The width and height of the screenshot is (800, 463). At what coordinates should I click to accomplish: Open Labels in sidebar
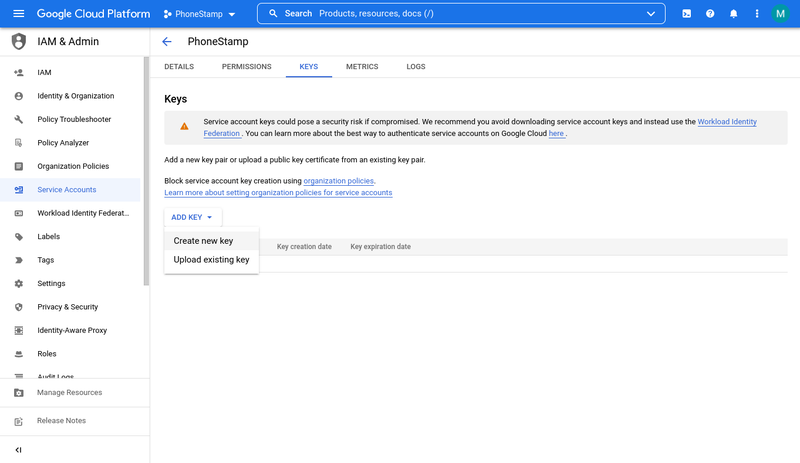(x=70, y=237)
